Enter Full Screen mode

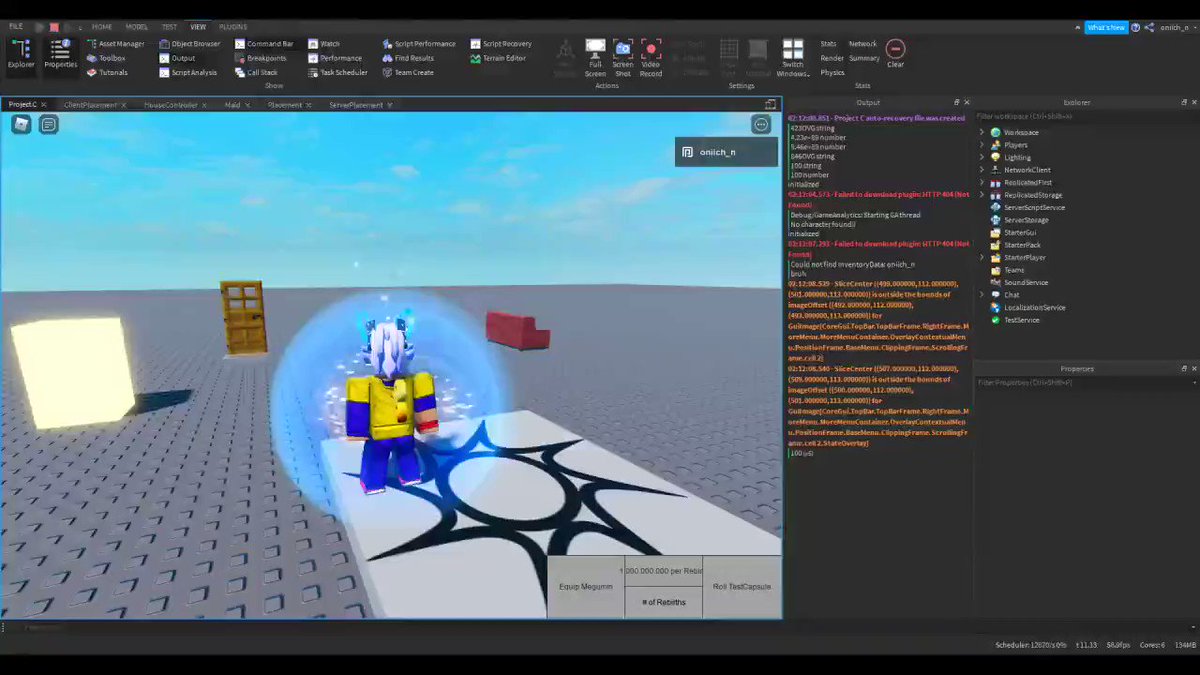click(595, 58)
